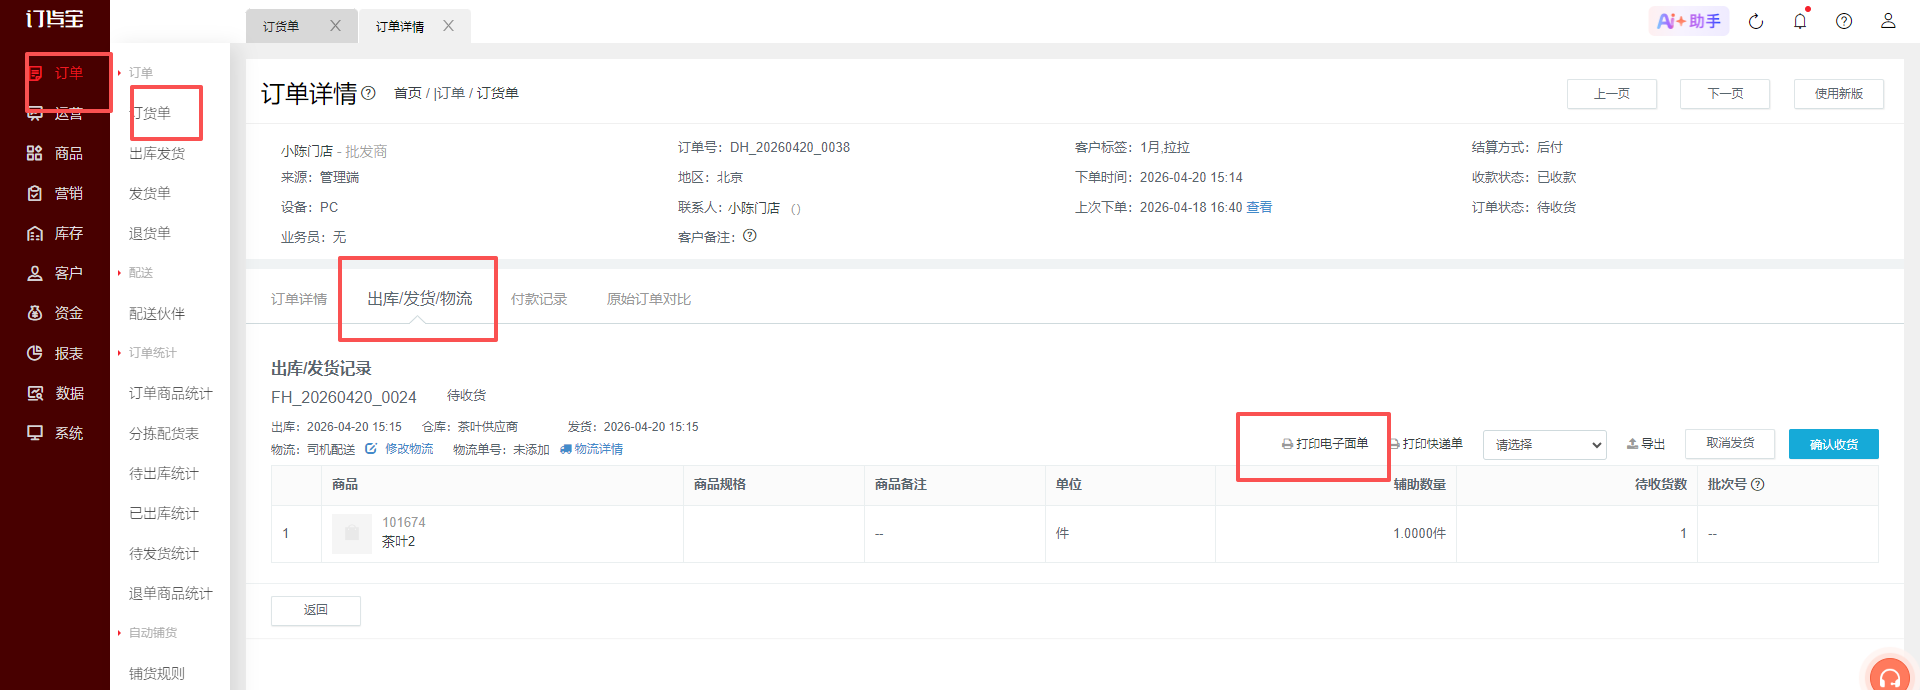The height and width of the screenshot is (690, 1920).
Task: Switch to the 付款记录 tab
Action: pyautogui.click(x=539, y=299)
